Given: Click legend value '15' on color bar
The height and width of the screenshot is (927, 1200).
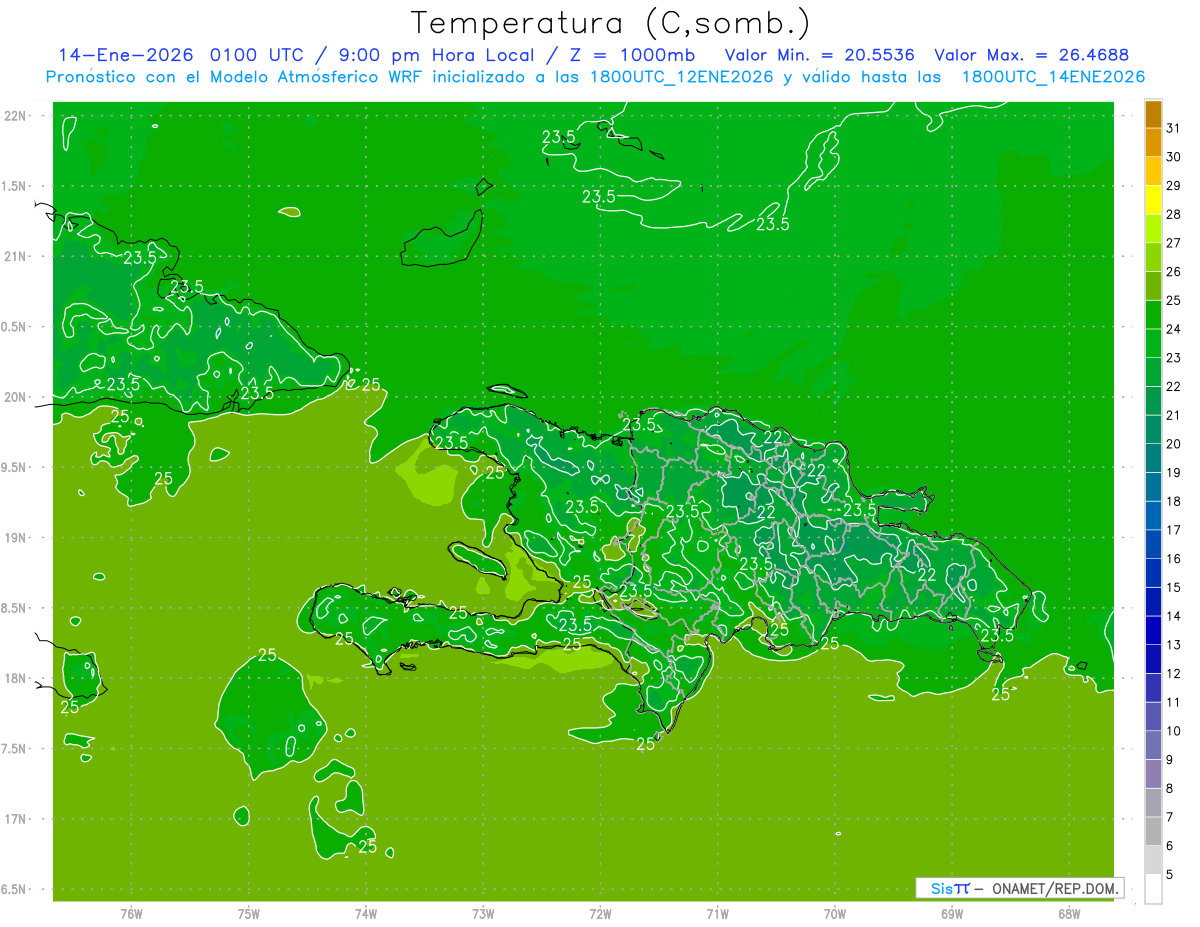Looking at the screenshot, I should coord(1173,588).
